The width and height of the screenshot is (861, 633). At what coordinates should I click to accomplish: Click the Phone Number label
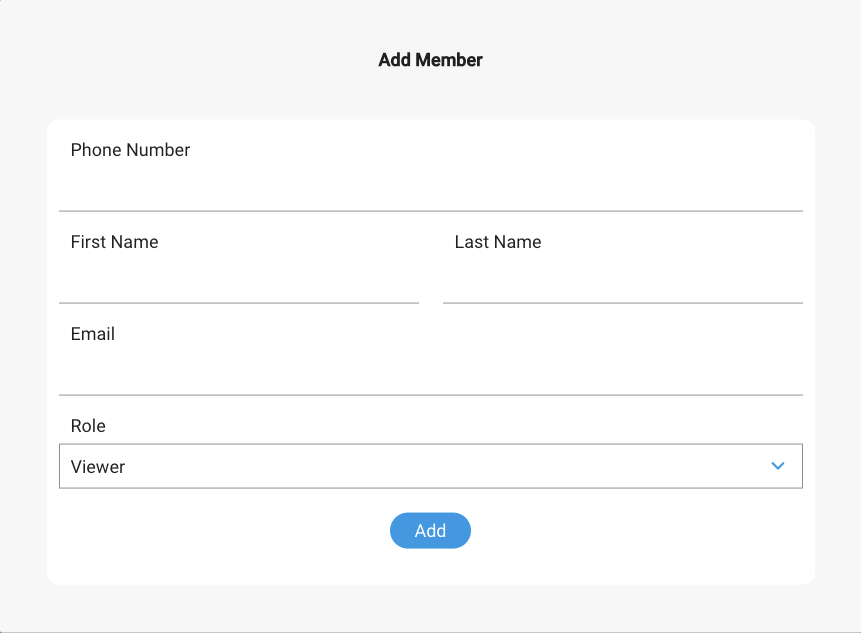tap(130, 150)
